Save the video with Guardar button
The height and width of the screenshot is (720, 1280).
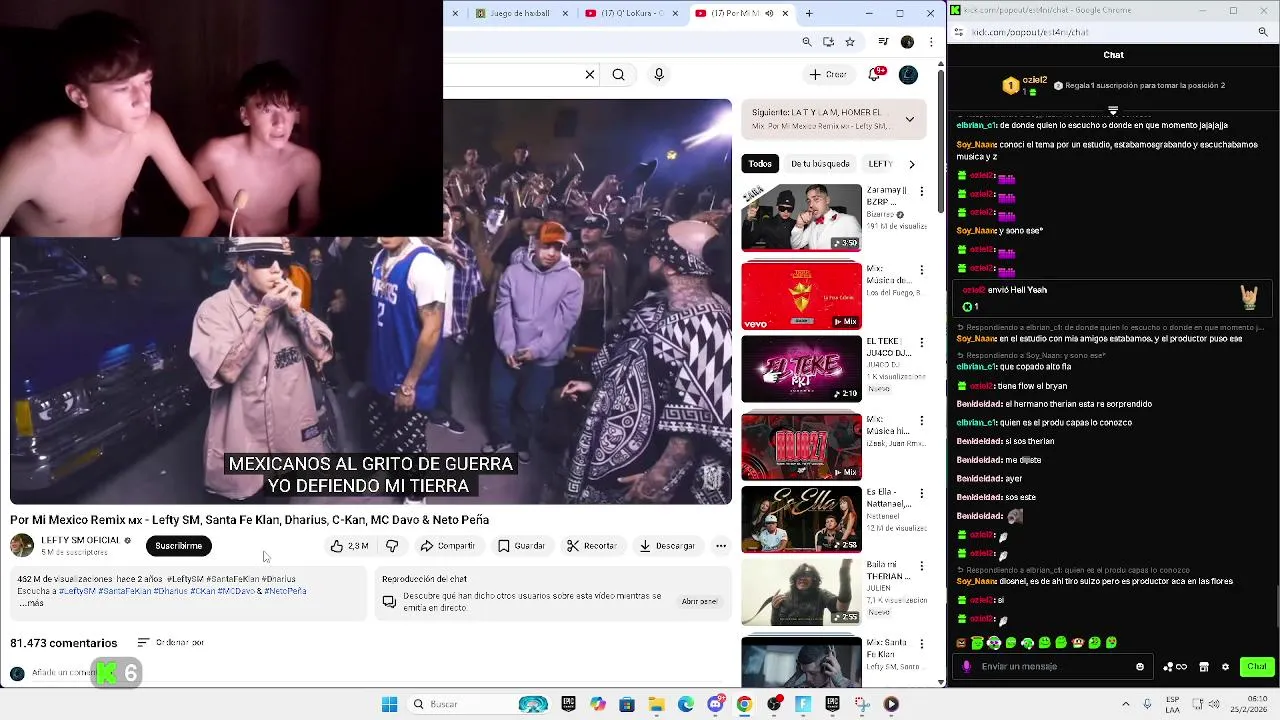click(521, 546)
